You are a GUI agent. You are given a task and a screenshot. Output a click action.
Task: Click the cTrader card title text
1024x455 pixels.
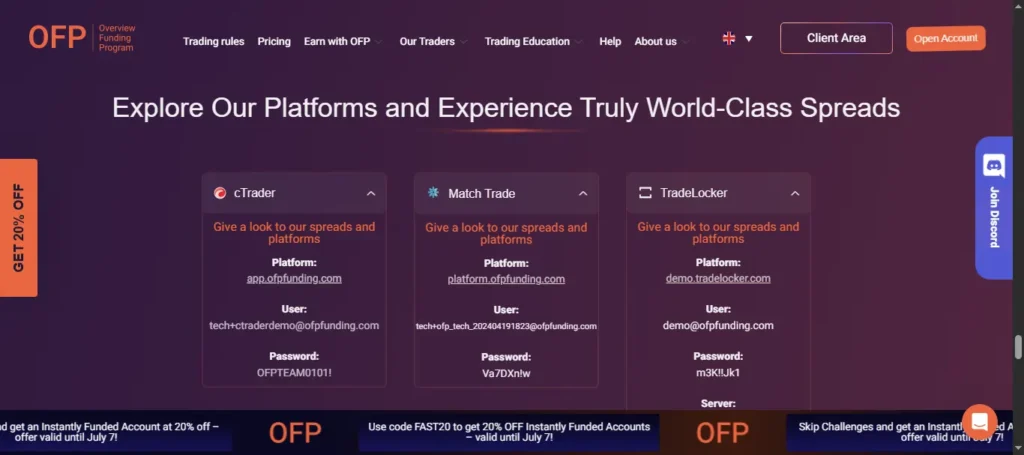[x=255, y=193]
